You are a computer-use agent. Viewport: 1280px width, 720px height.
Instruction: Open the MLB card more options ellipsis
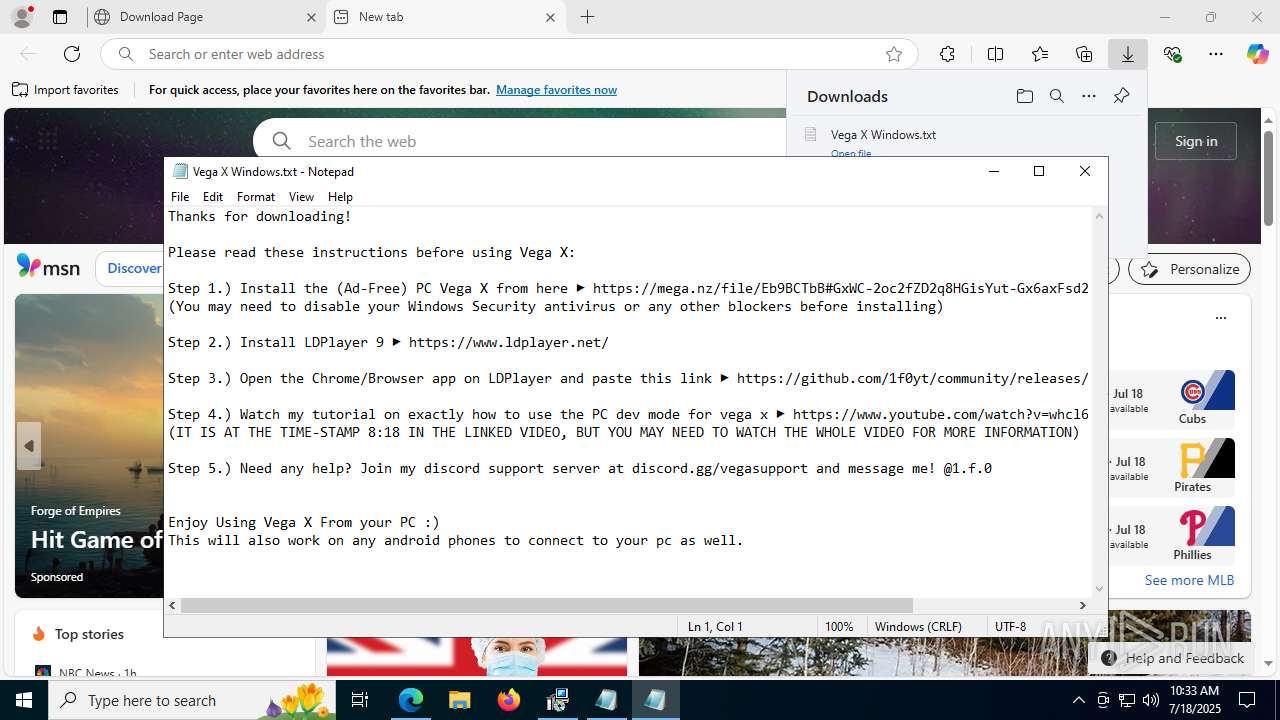[x=1220, y=318]
